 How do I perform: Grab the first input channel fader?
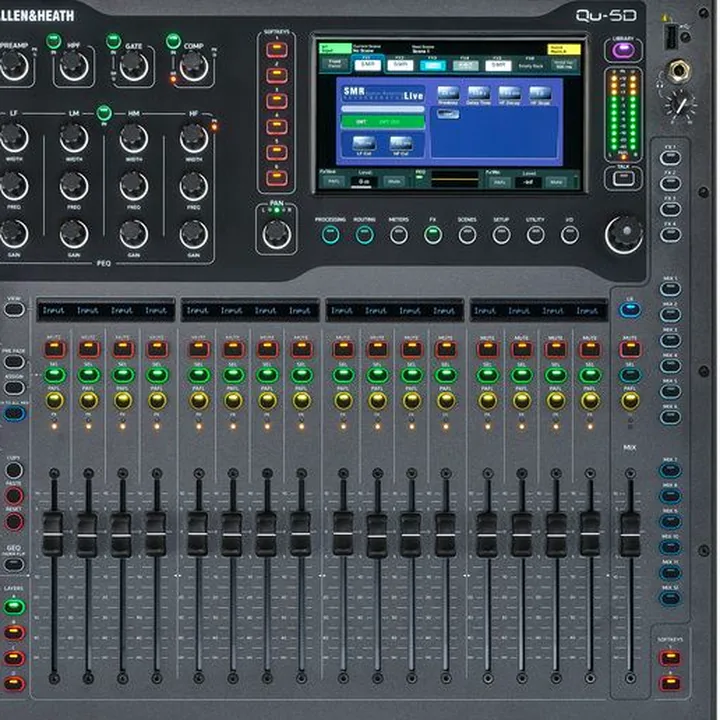[x=53, y=534]
